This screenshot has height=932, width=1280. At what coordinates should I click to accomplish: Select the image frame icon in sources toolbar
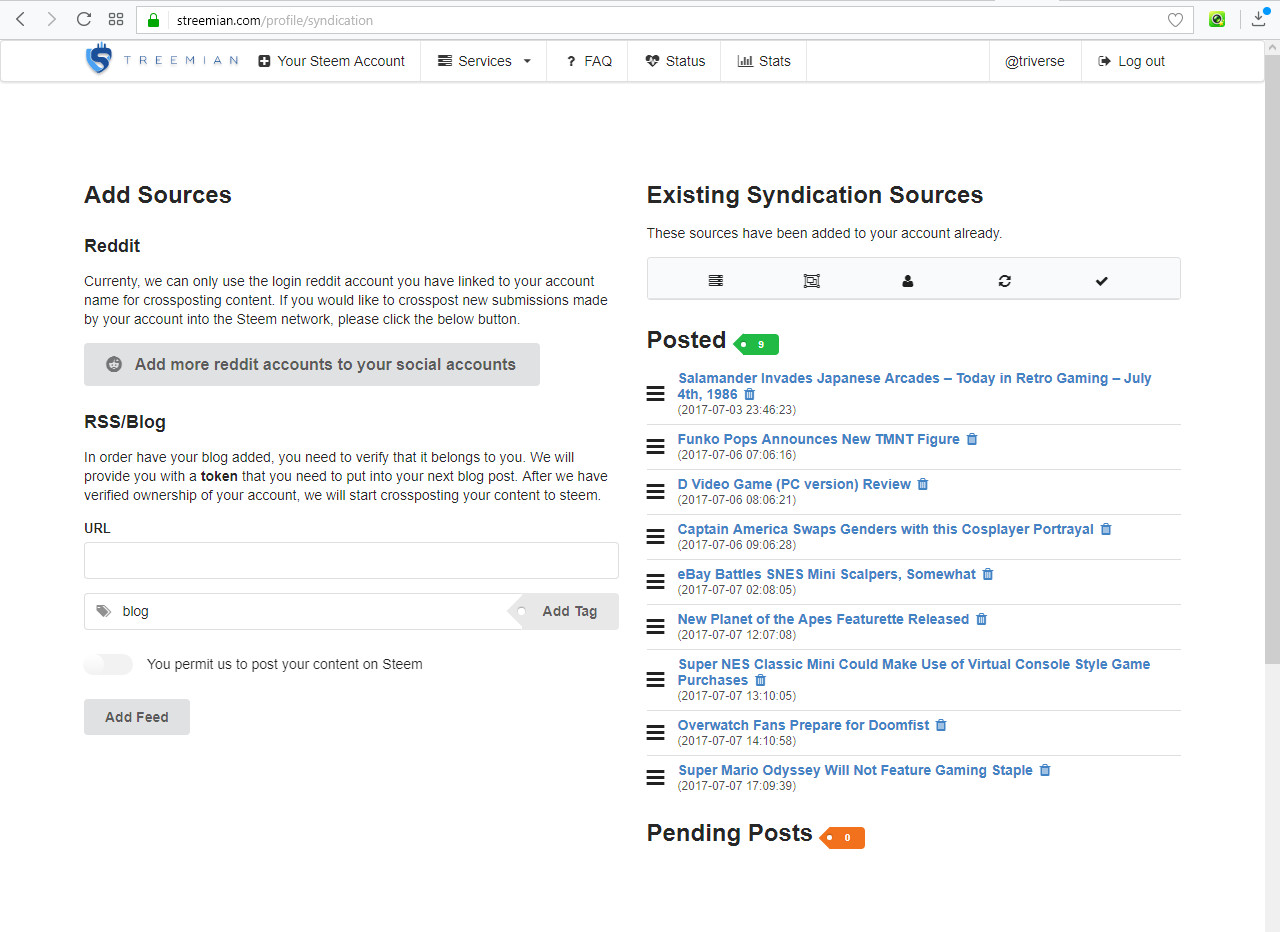[812, 281]
